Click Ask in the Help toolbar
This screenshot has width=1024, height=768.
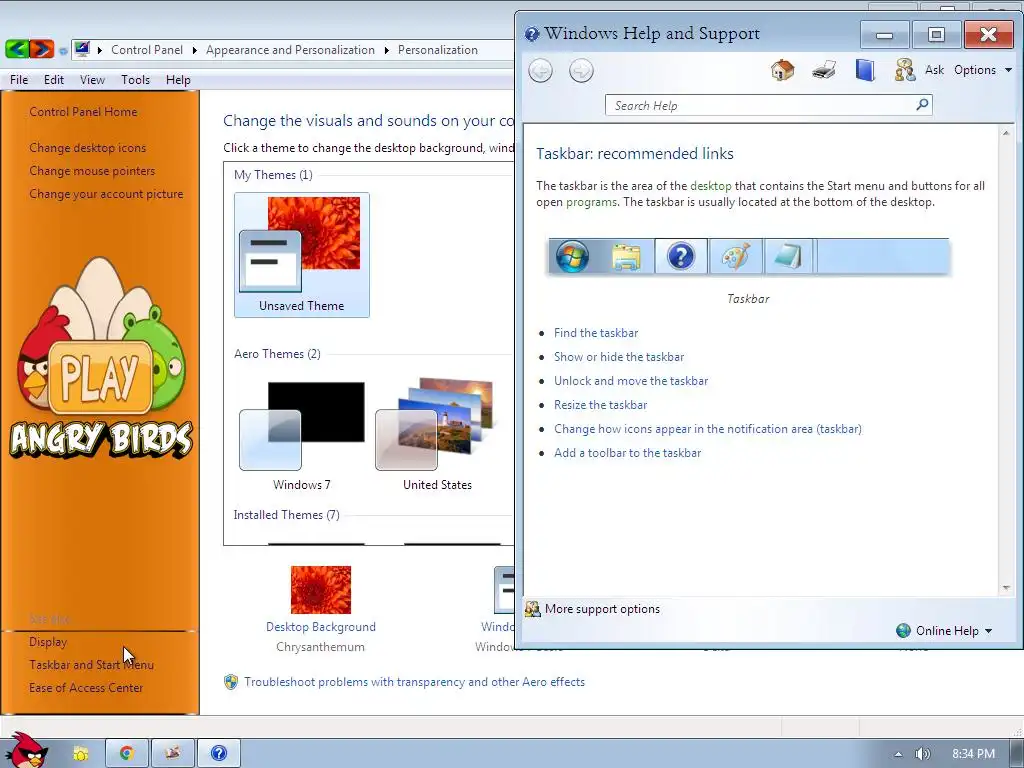tap(934, 70)
